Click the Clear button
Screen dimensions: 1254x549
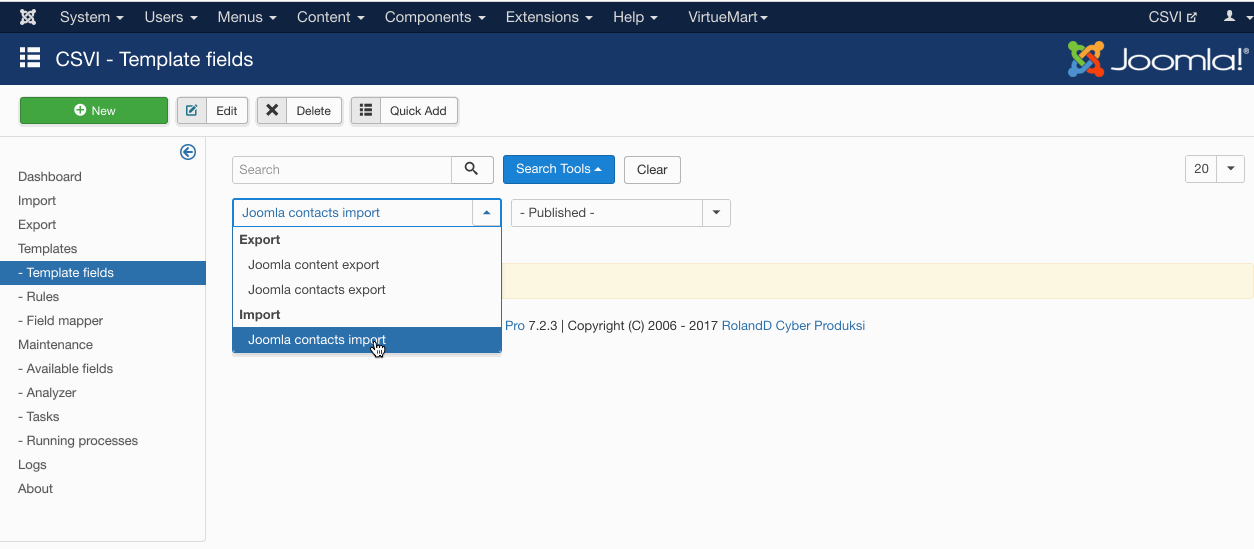pos(652,170)
